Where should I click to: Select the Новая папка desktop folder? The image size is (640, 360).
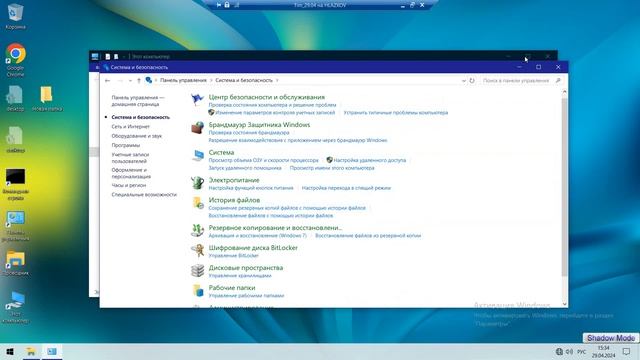tap(46, 98)
